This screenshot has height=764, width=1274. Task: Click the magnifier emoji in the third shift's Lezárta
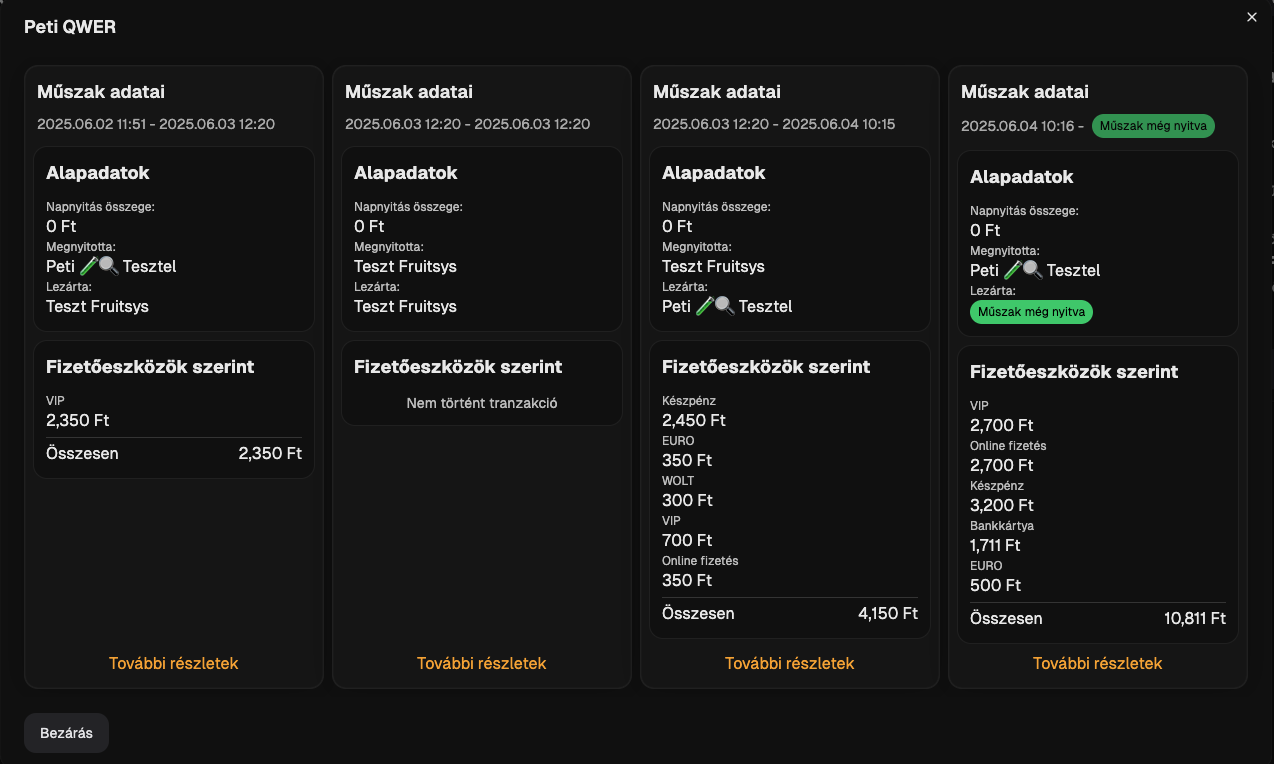click(x=724, y=306)
